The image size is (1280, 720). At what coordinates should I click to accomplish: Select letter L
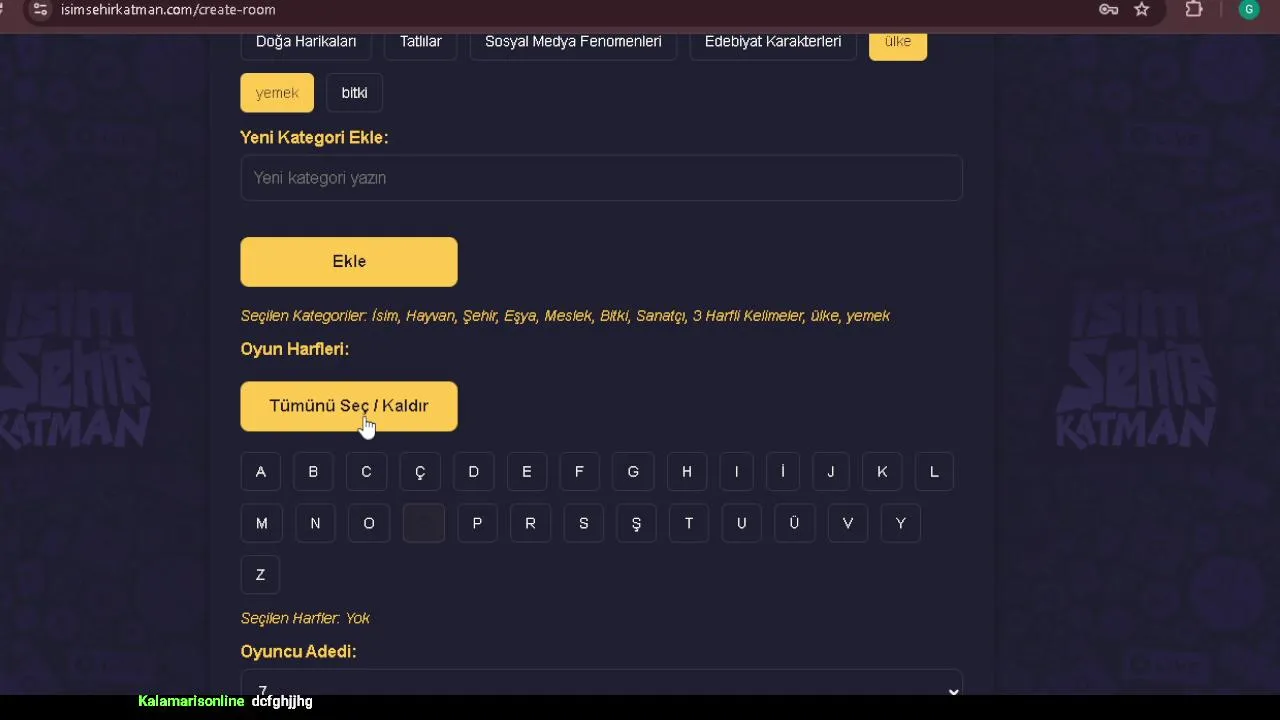point(934,472)
